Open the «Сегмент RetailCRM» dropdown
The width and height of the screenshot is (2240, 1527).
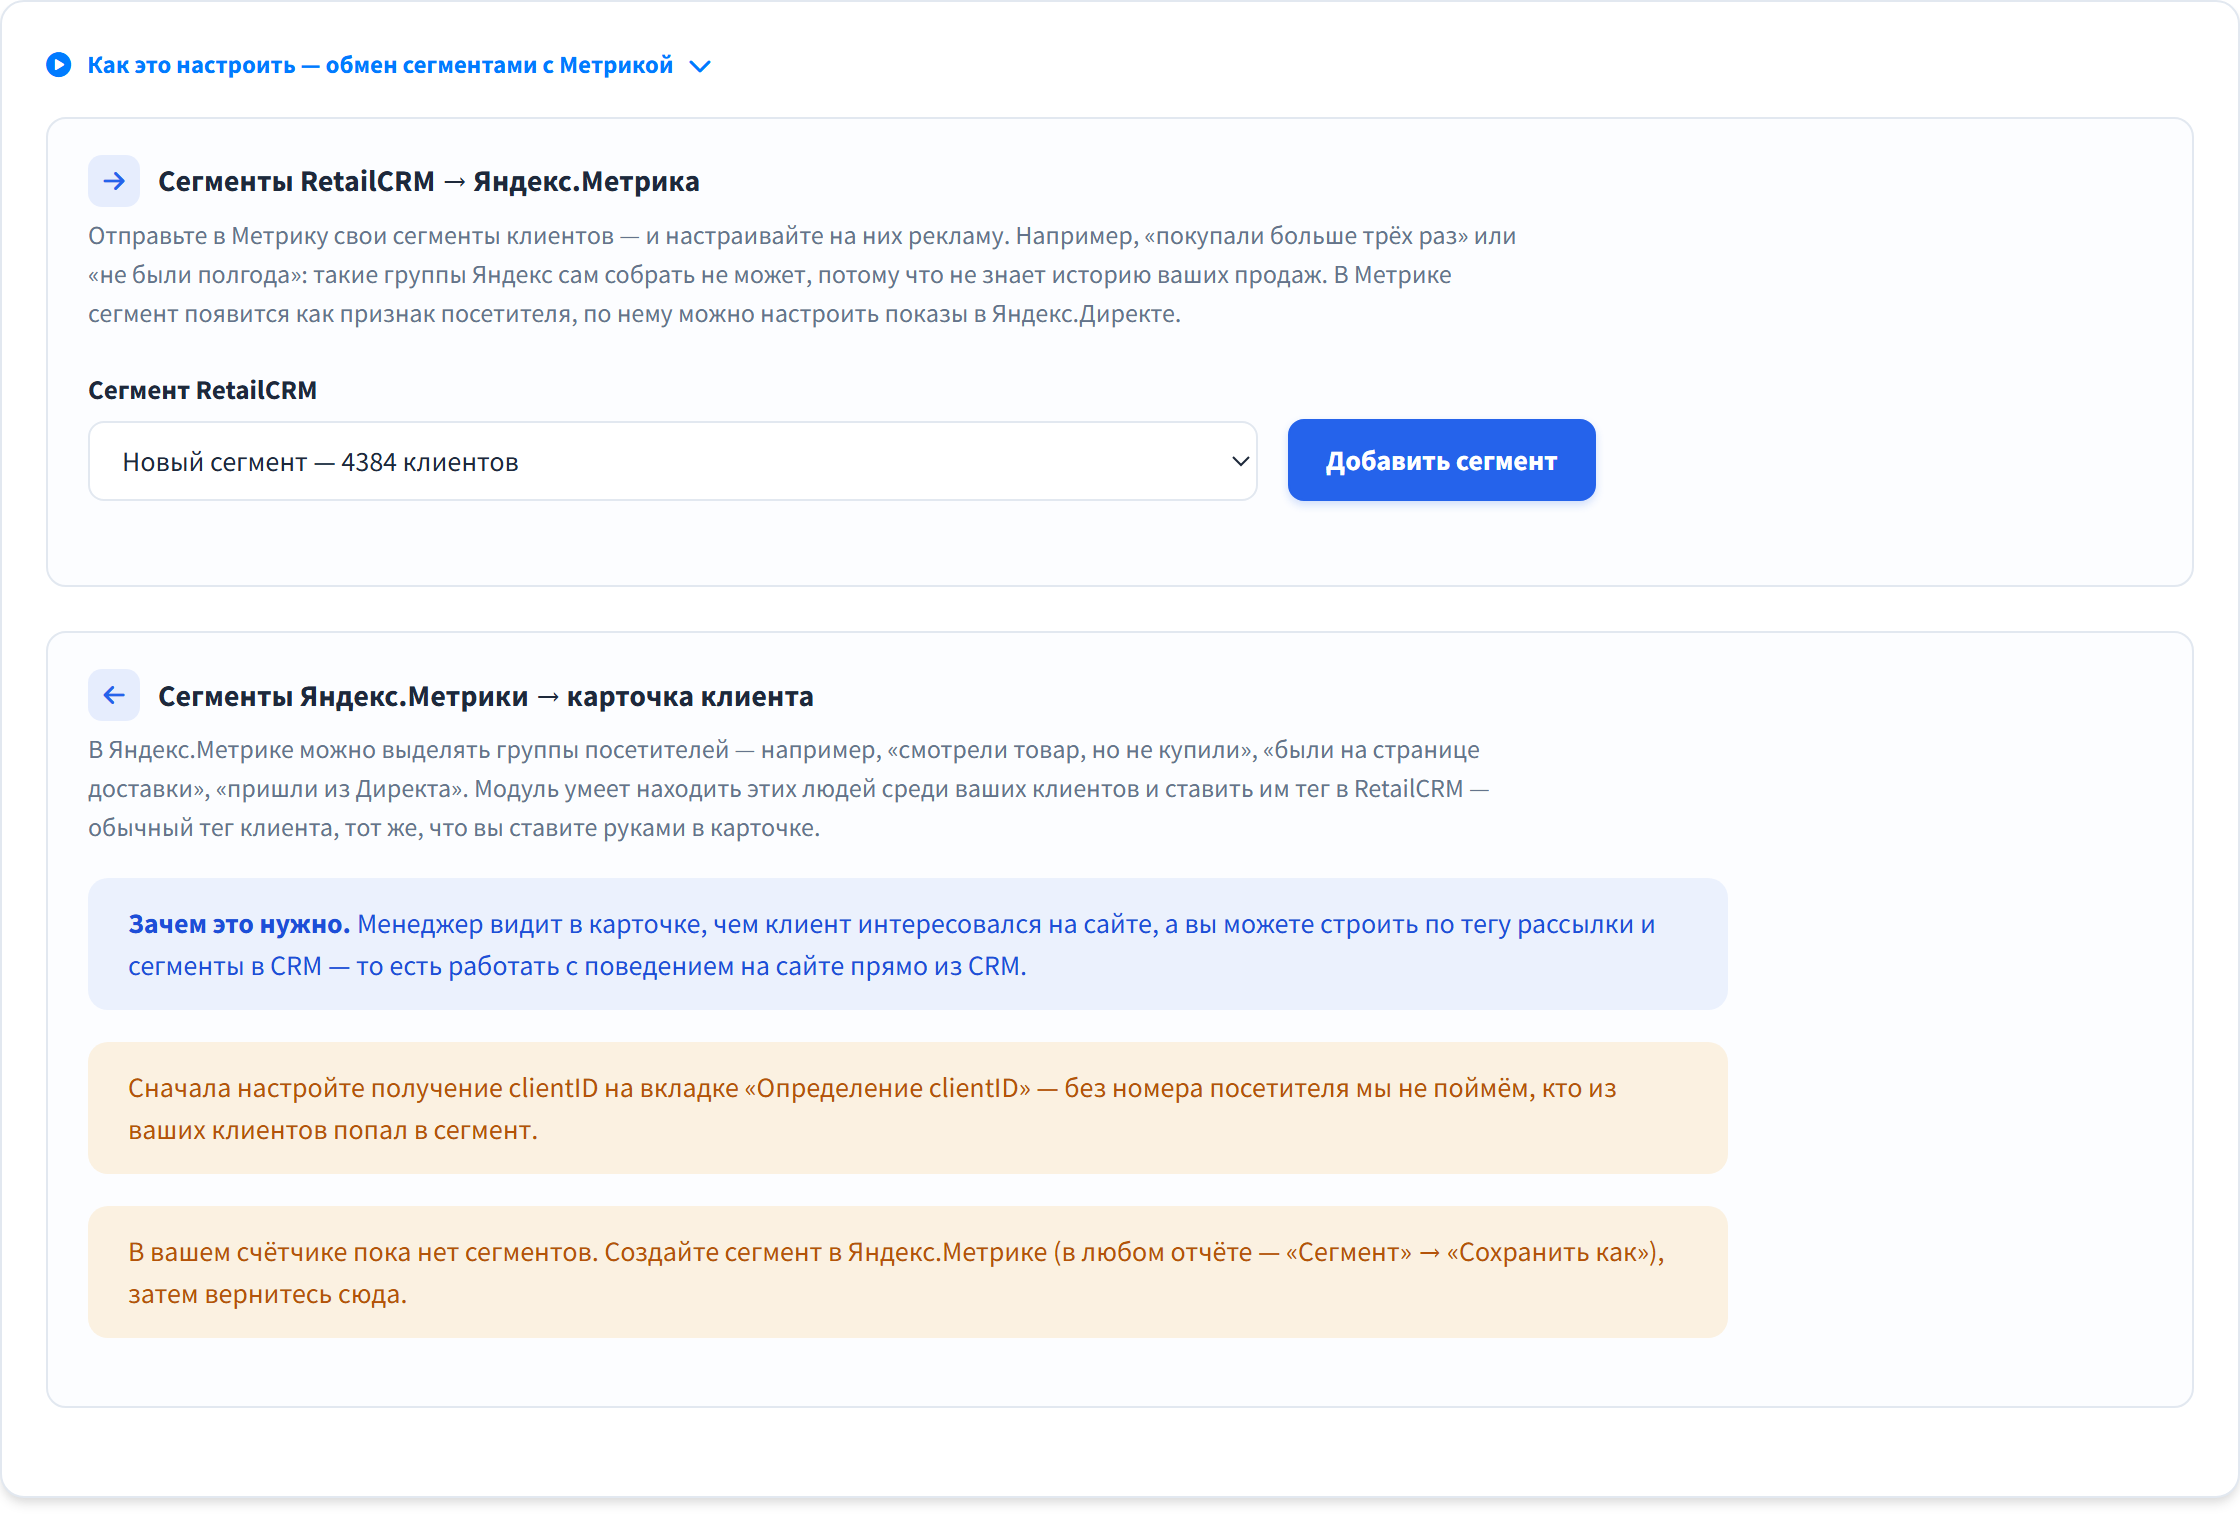pos(673,461)
